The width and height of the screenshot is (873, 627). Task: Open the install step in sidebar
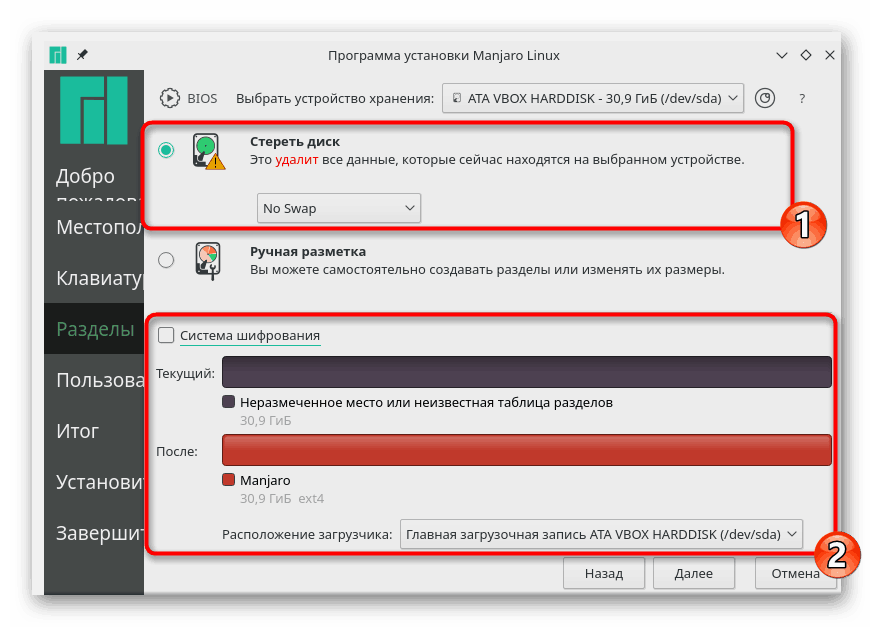[94, 482]
